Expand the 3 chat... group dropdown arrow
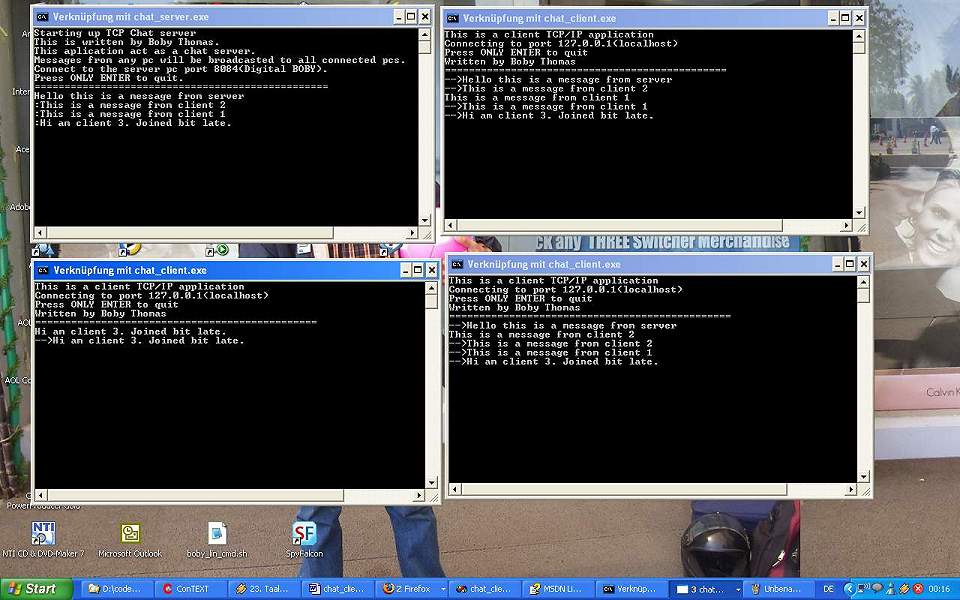 point(738,589)
